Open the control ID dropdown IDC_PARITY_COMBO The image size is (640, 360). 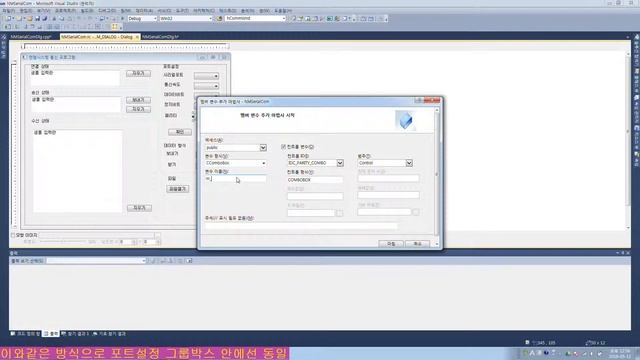(x=340, y=163)
